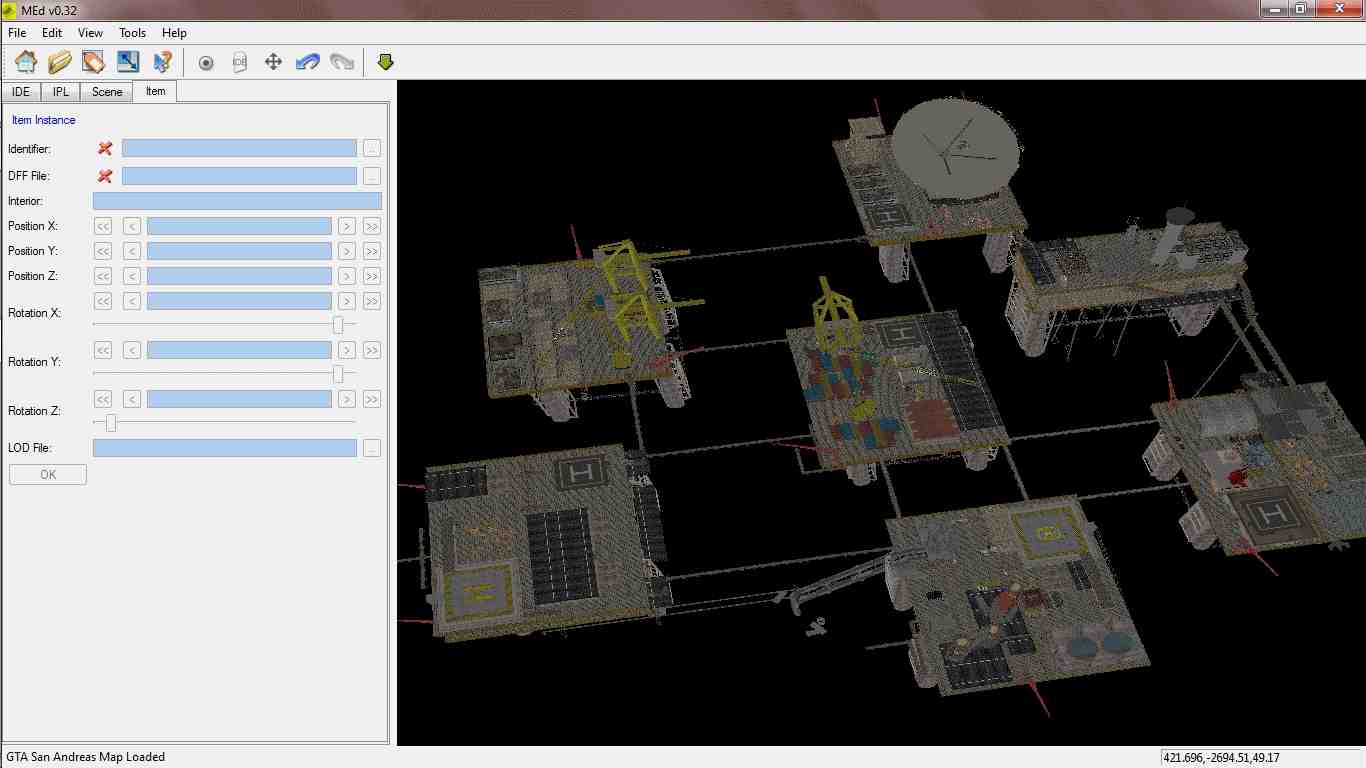Image resolution: width=1366 pixels, height=768 pixels.
Task: Decrease Rotation Y with < button
Action: pos(132,350)
